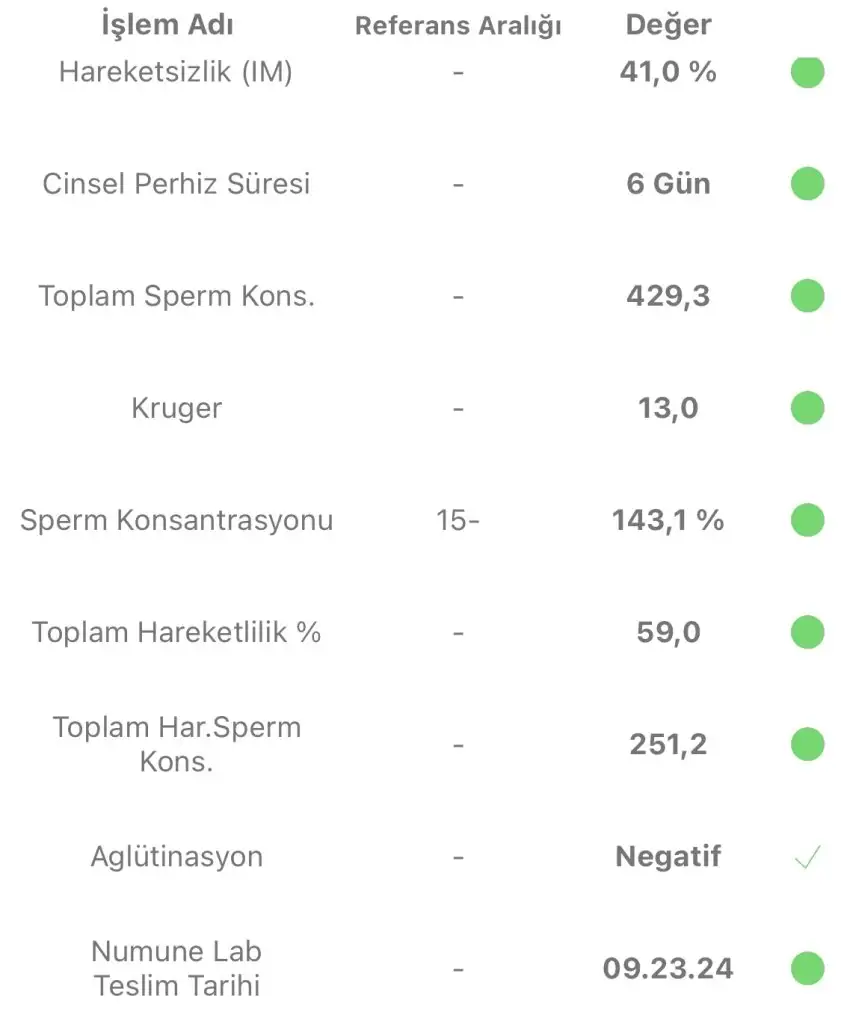Click the Kruger row green status dot
Viewport: 841px width, 1024px height.
pyautogui.click(x=807, y=408)
